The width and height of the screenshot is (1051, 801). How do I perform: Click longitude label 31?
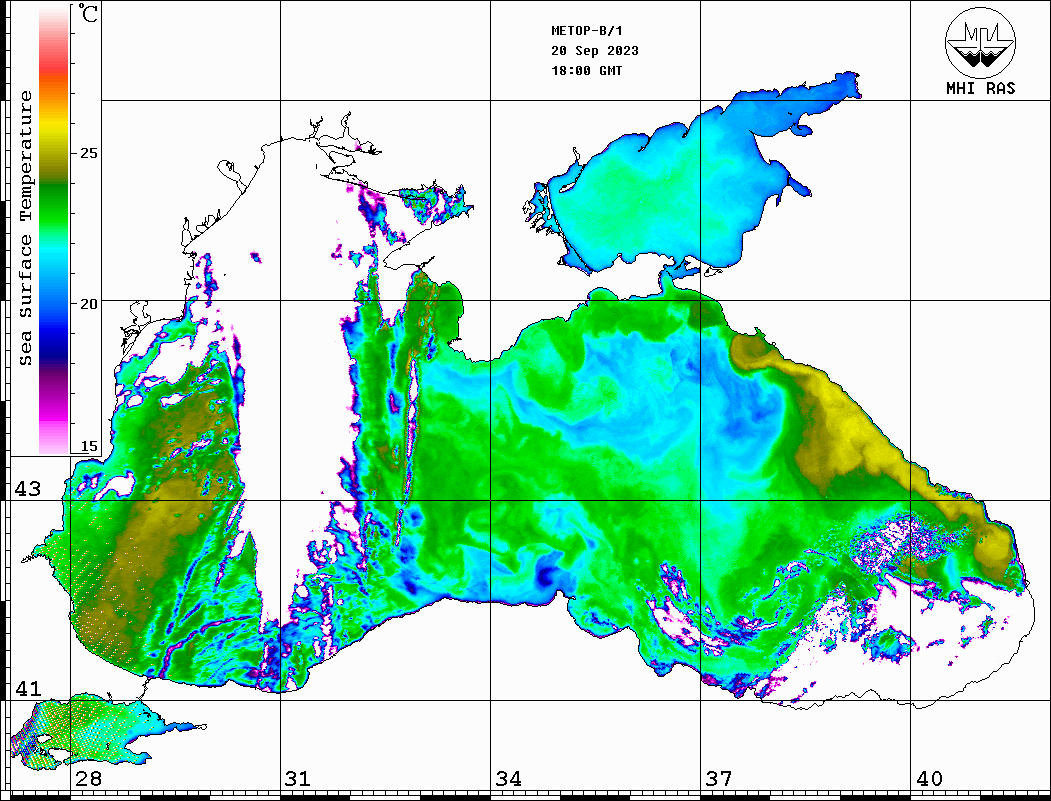[x=298, y=778]
